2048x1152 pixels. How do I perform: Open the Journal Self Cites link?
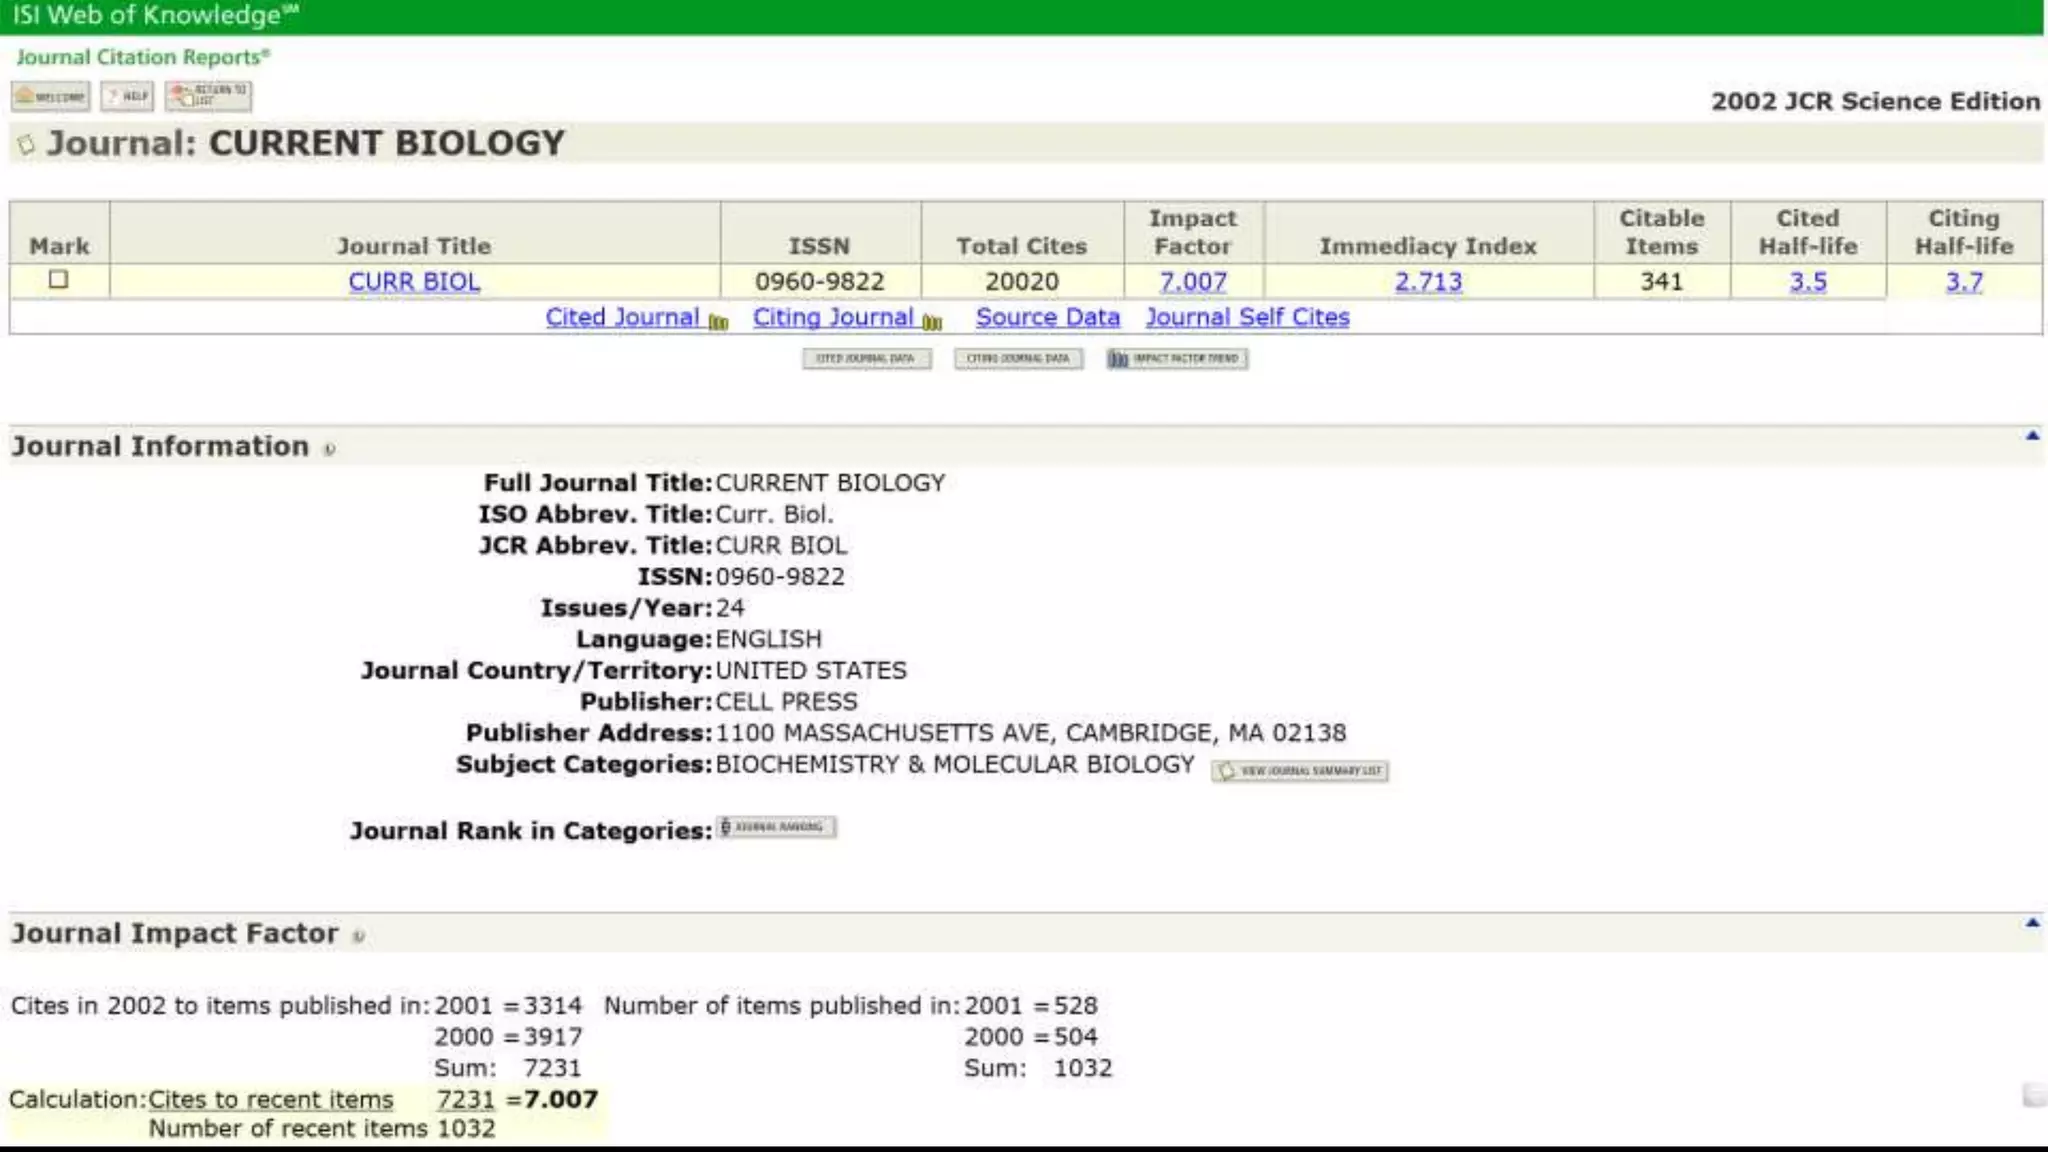(1247, 317)
